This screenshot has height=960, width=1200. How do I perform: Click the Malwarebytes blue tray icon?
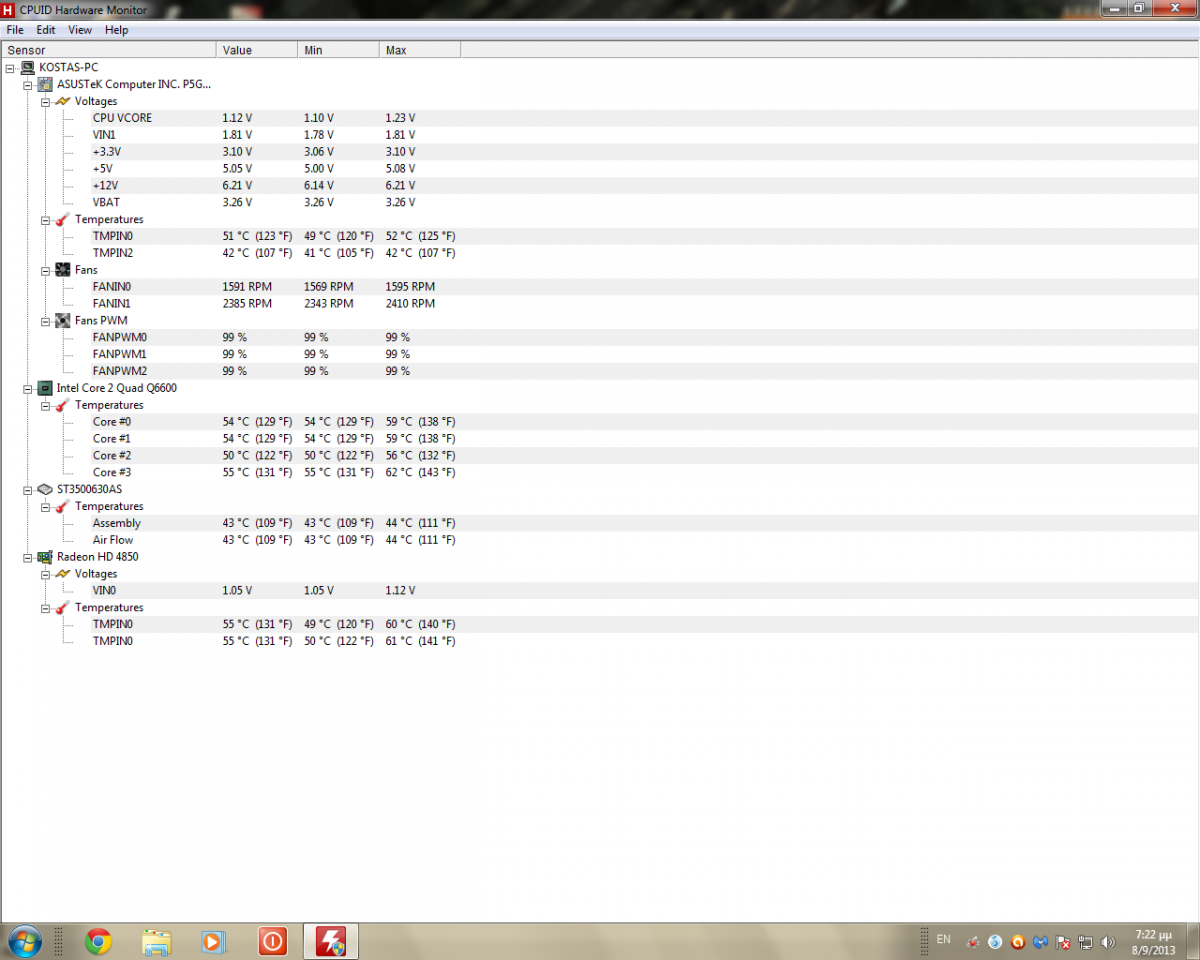click(x=1041, y=942)
